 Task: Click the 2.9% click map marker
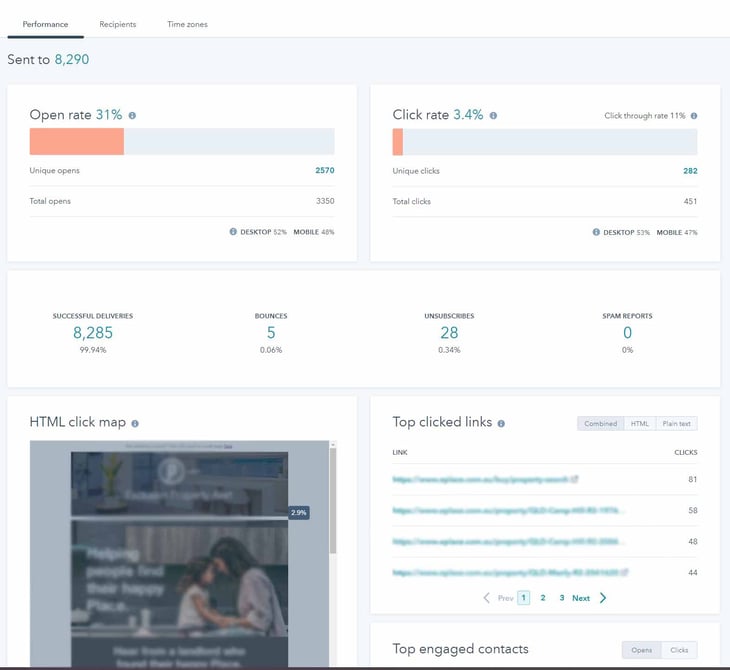299,513
